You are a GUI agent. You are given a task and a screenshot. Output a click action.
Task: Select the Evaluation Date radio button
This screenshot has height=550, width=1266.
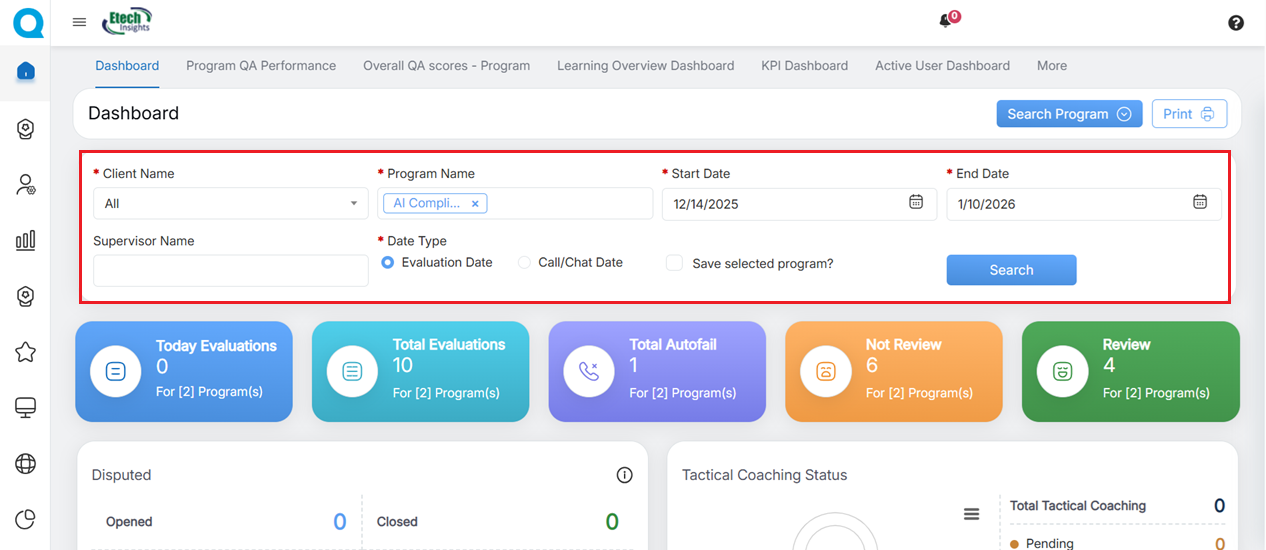coord(388,263)
